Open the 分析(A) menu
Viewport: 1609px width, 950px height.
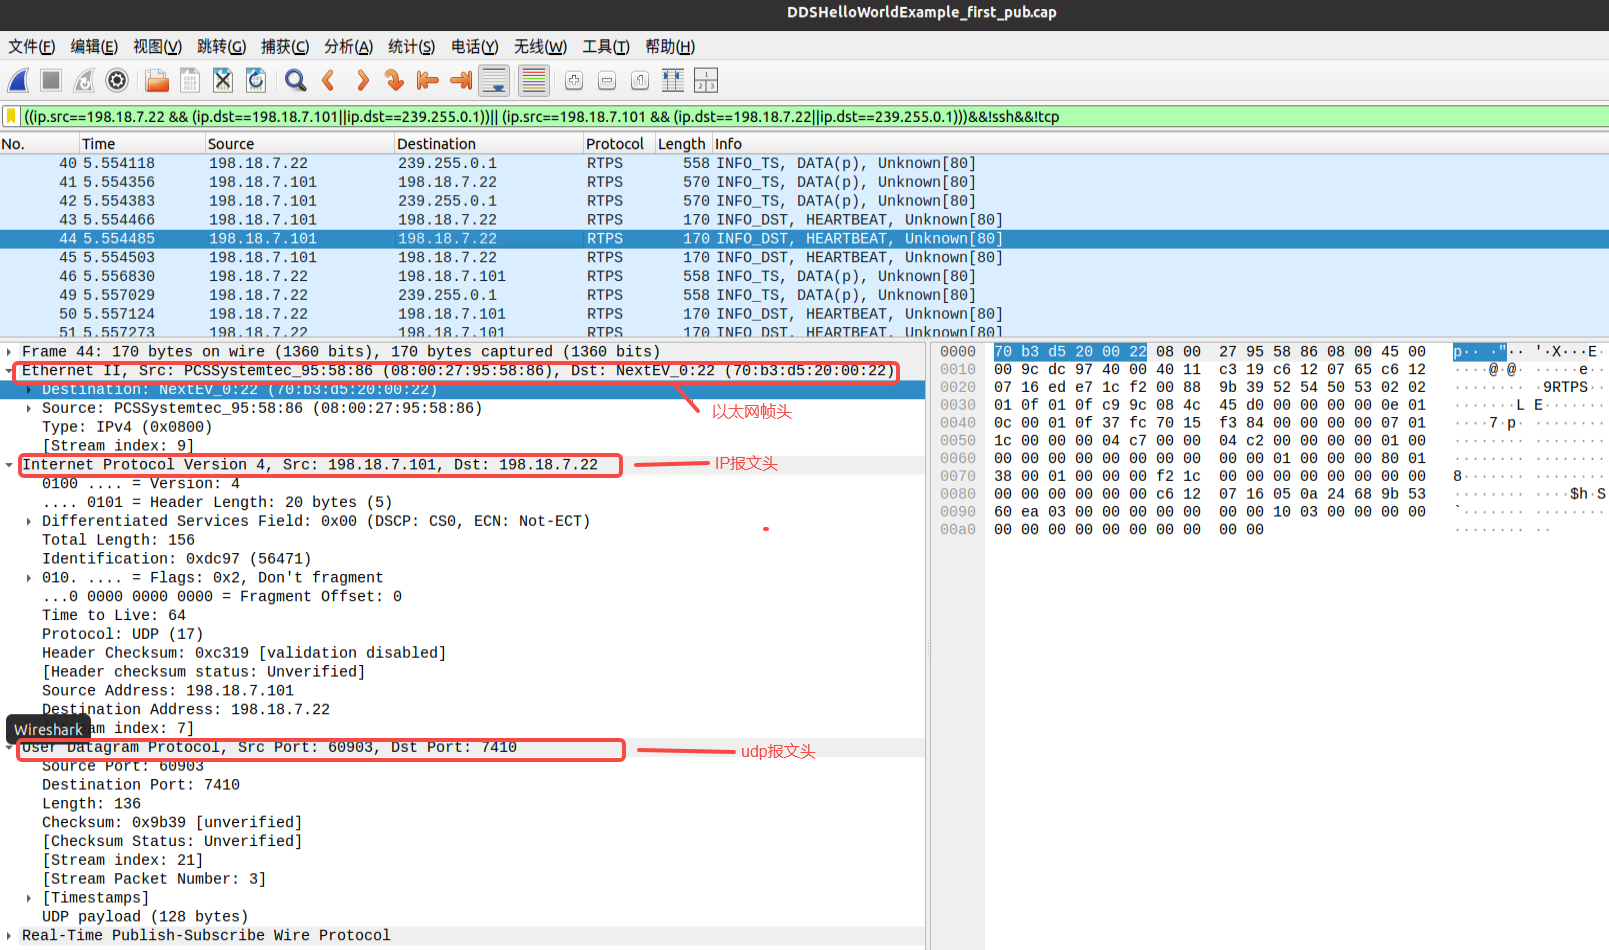pos(348,47)
